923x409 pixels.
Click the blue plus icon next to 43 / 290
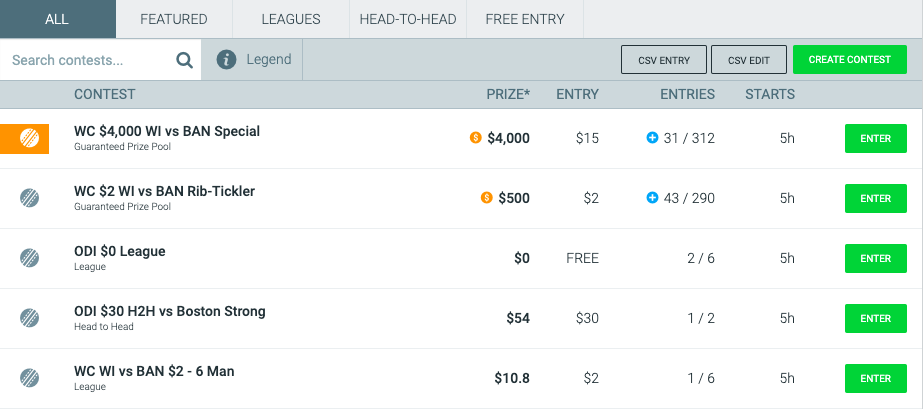click(652, 198)
